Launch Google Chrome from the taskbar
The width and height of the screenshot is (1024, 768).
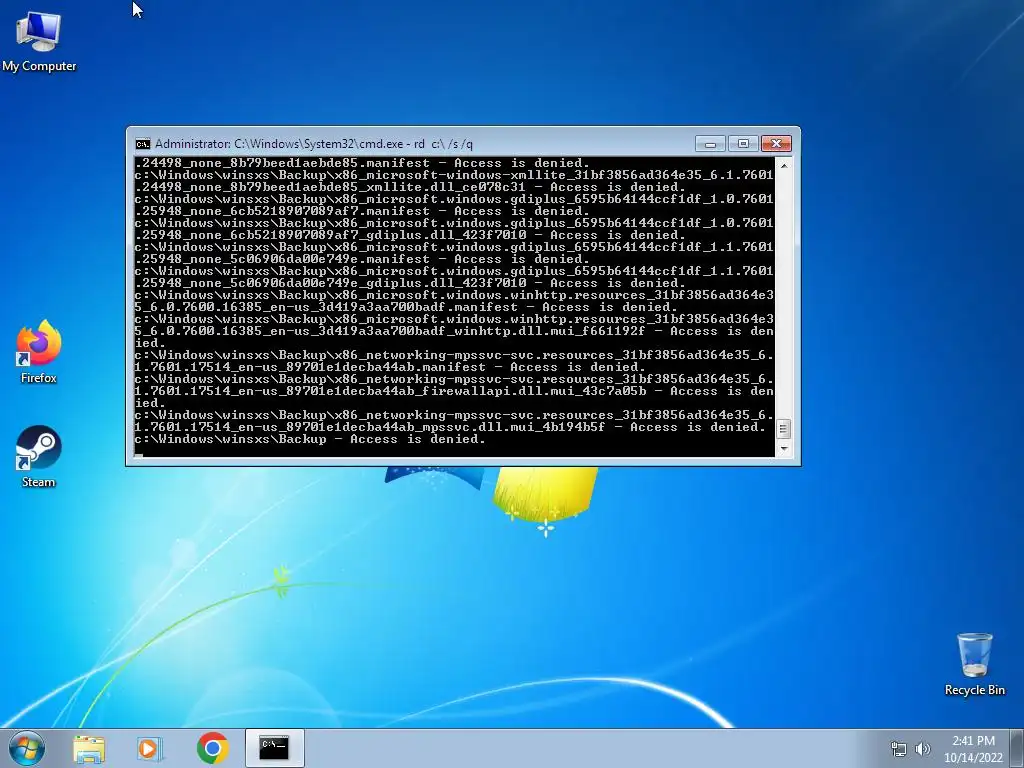pyautogui.click(x=212, y=748)
